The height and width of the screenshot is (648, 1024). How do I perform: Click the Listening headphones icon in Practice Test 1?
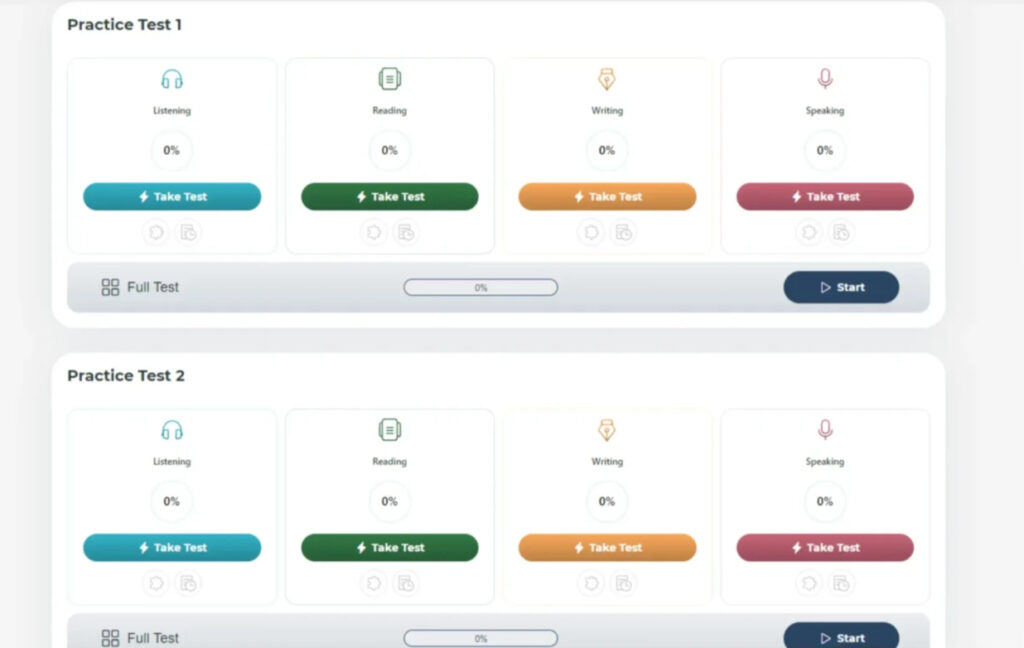pyautogui.click(x=172, y=80)
